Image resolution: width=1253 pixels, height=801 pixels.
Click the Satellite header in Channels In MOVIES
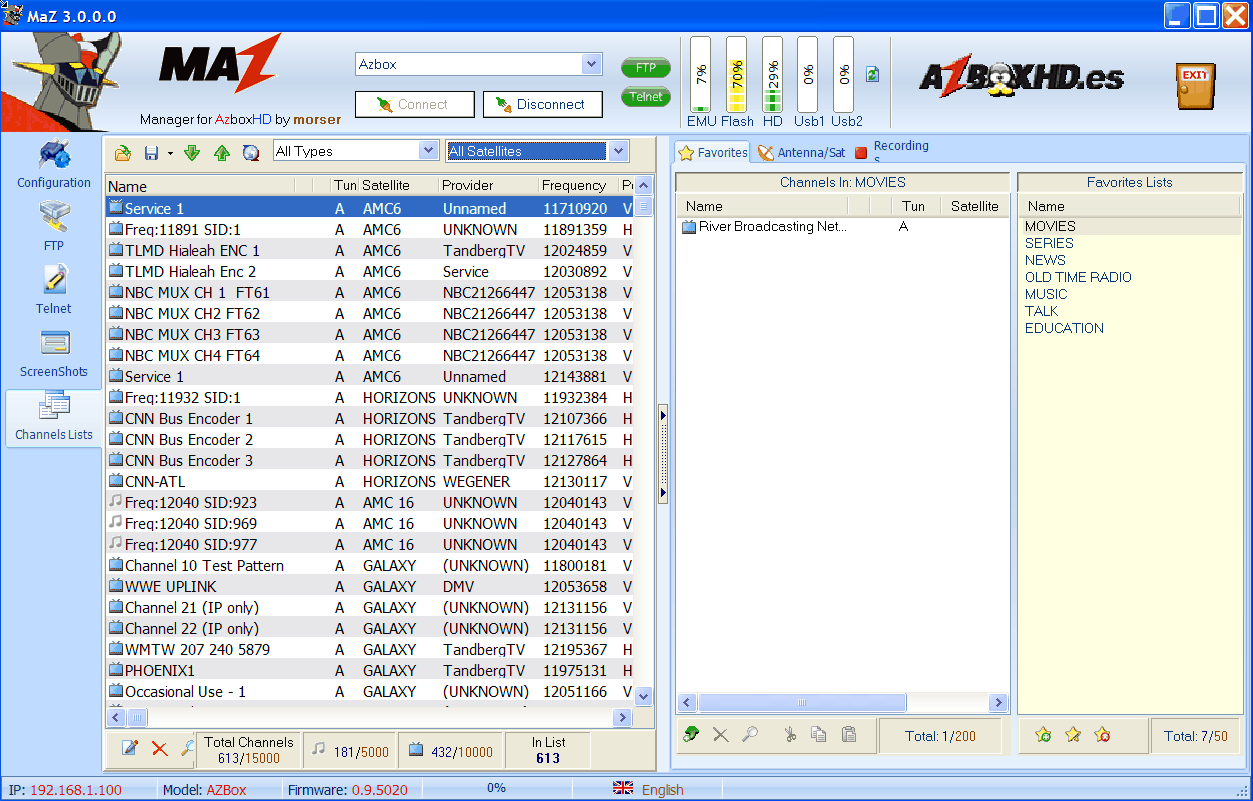point(975,206)
